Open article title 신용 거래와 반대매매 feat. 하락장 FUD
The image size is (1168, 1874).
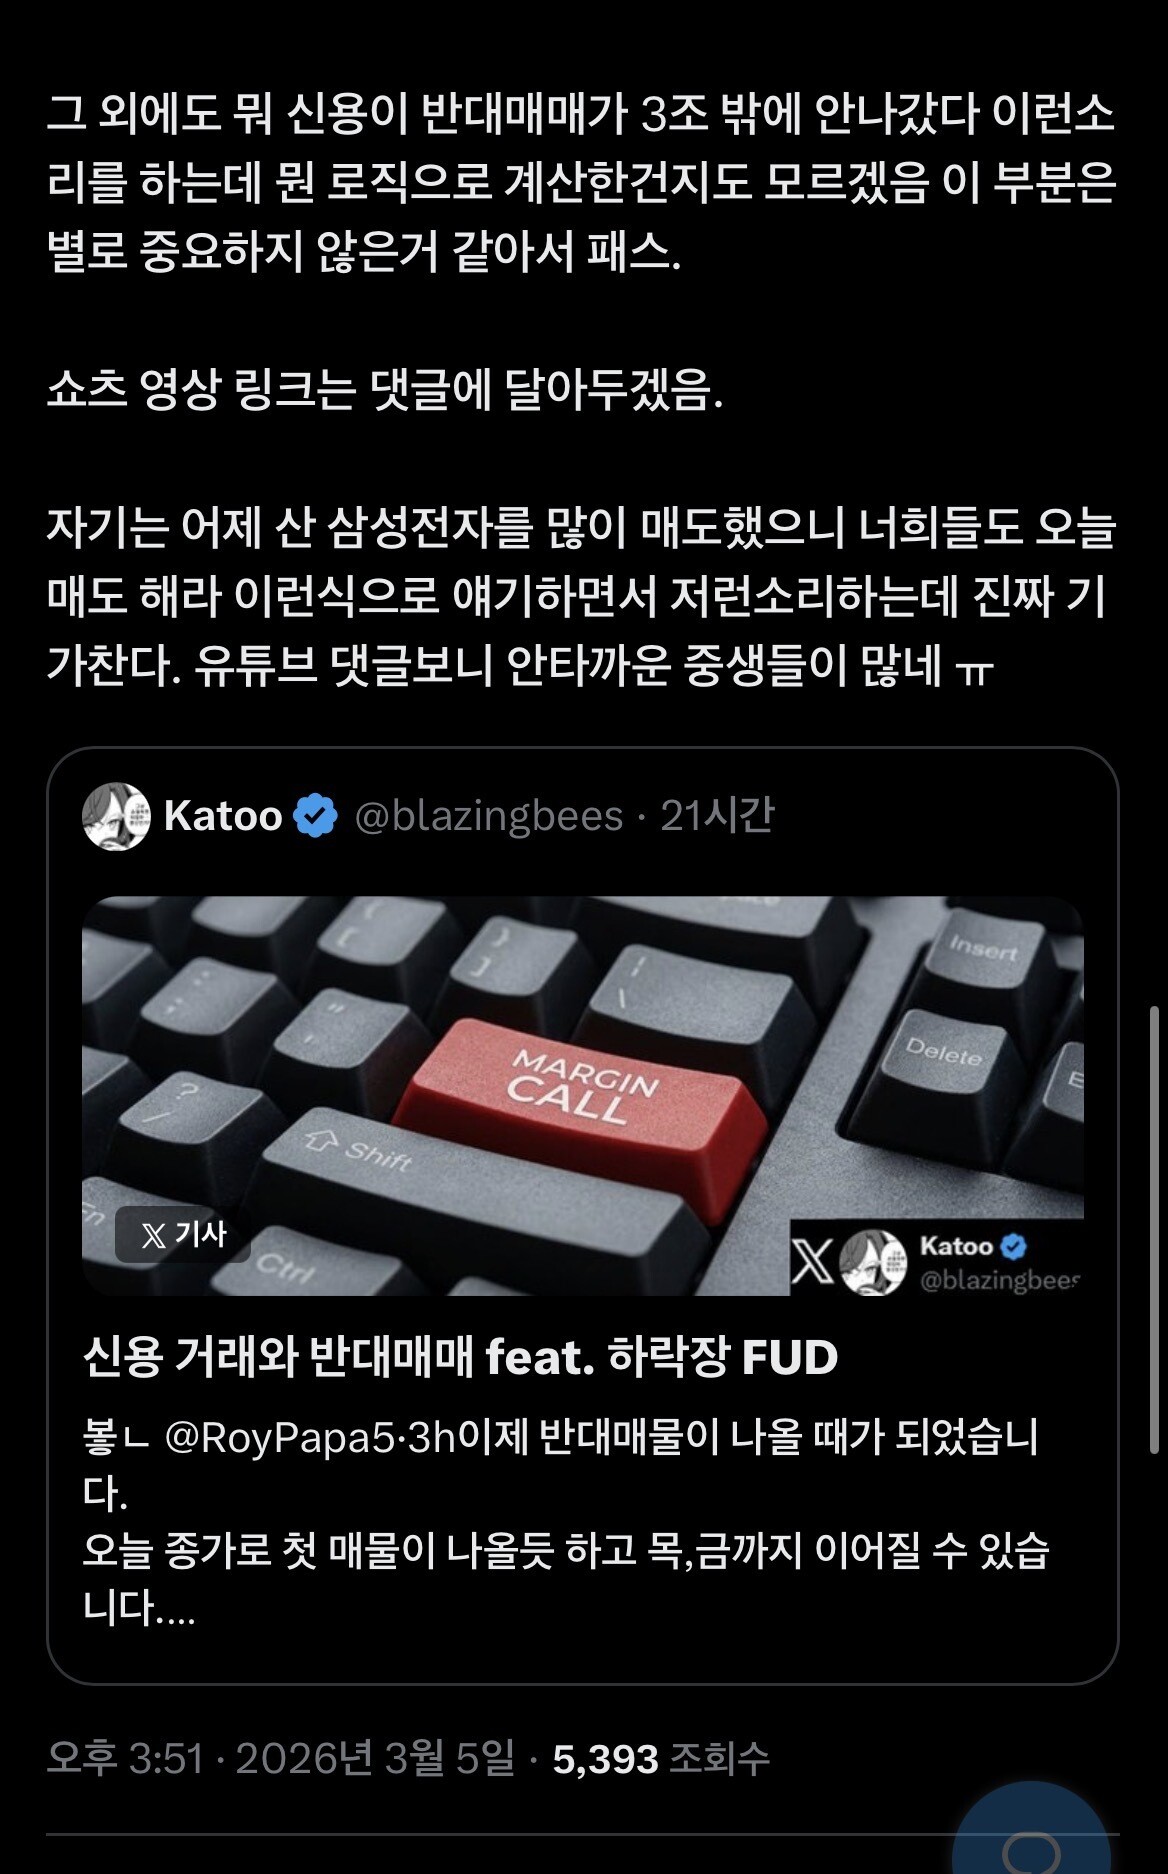pos(460,1357)
